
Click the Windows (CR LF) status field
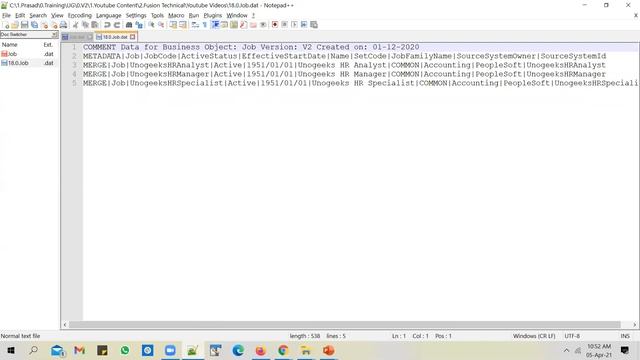click(534, 336)
